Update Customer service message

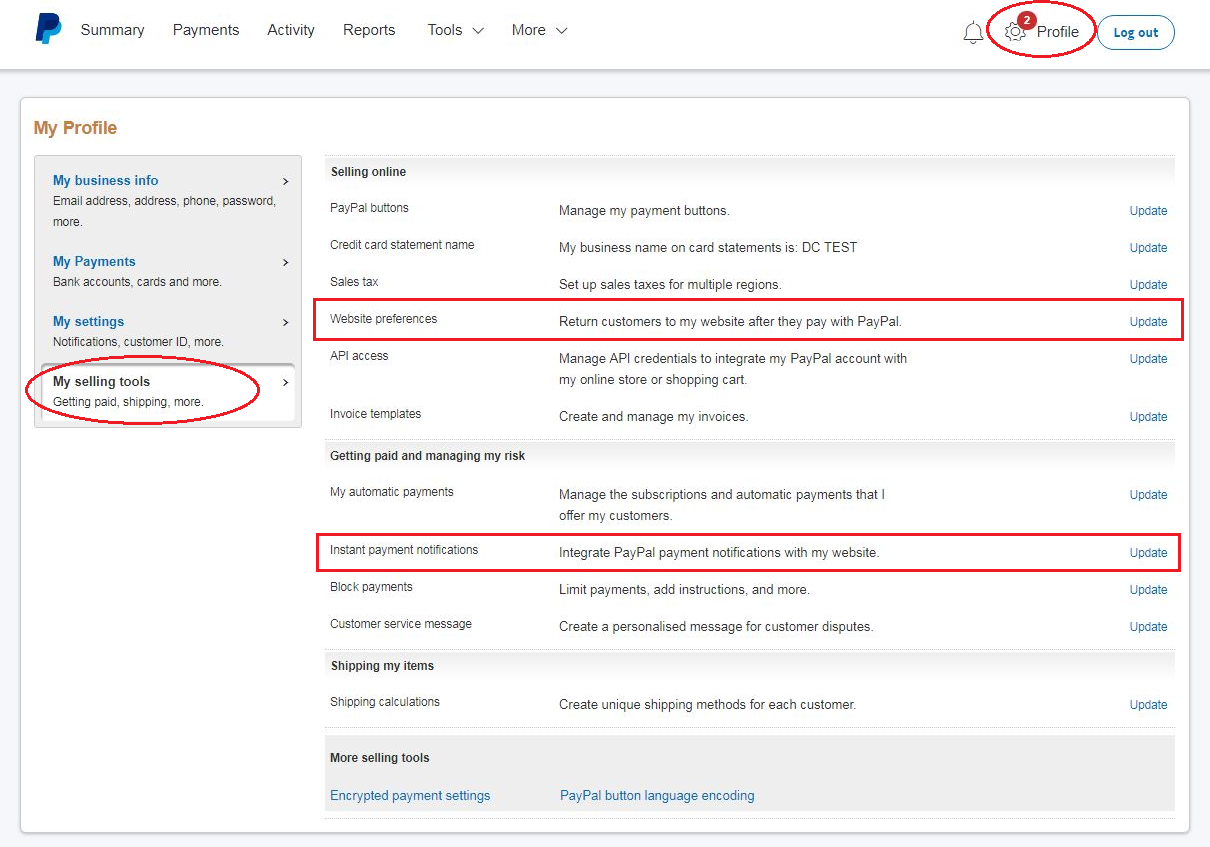point(1148,627)
